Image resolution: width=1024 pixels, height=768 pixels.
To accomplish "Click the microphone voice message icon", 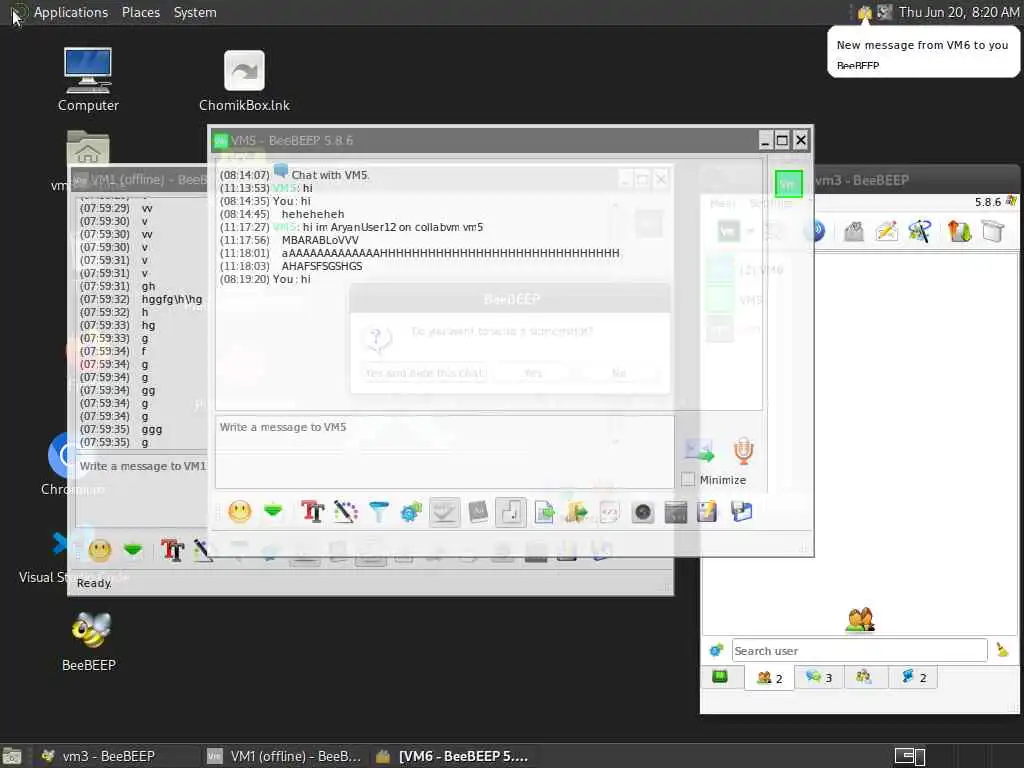I will pos(743,451).
